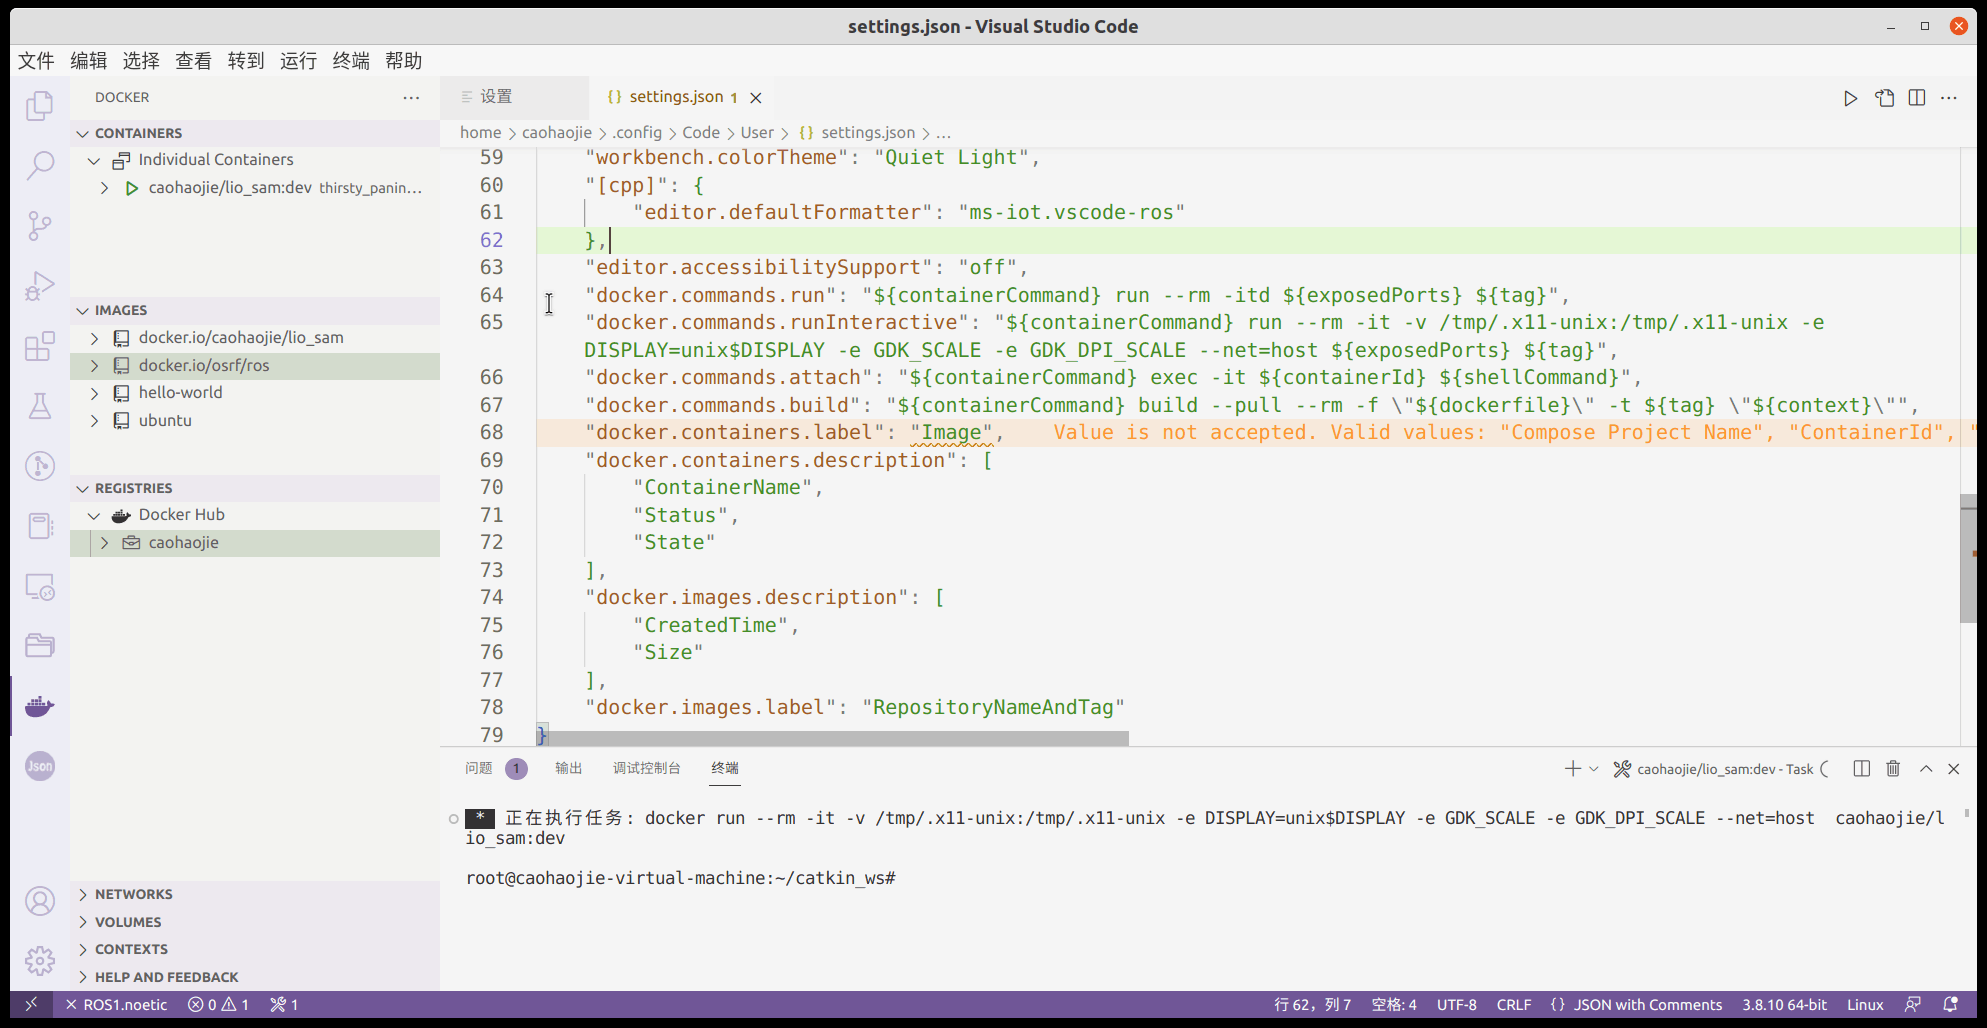The height and width of the screenshot is (1028, 1987).
Task: Expand the caohaojie/lio_sam:dev container
Action: 104,188
